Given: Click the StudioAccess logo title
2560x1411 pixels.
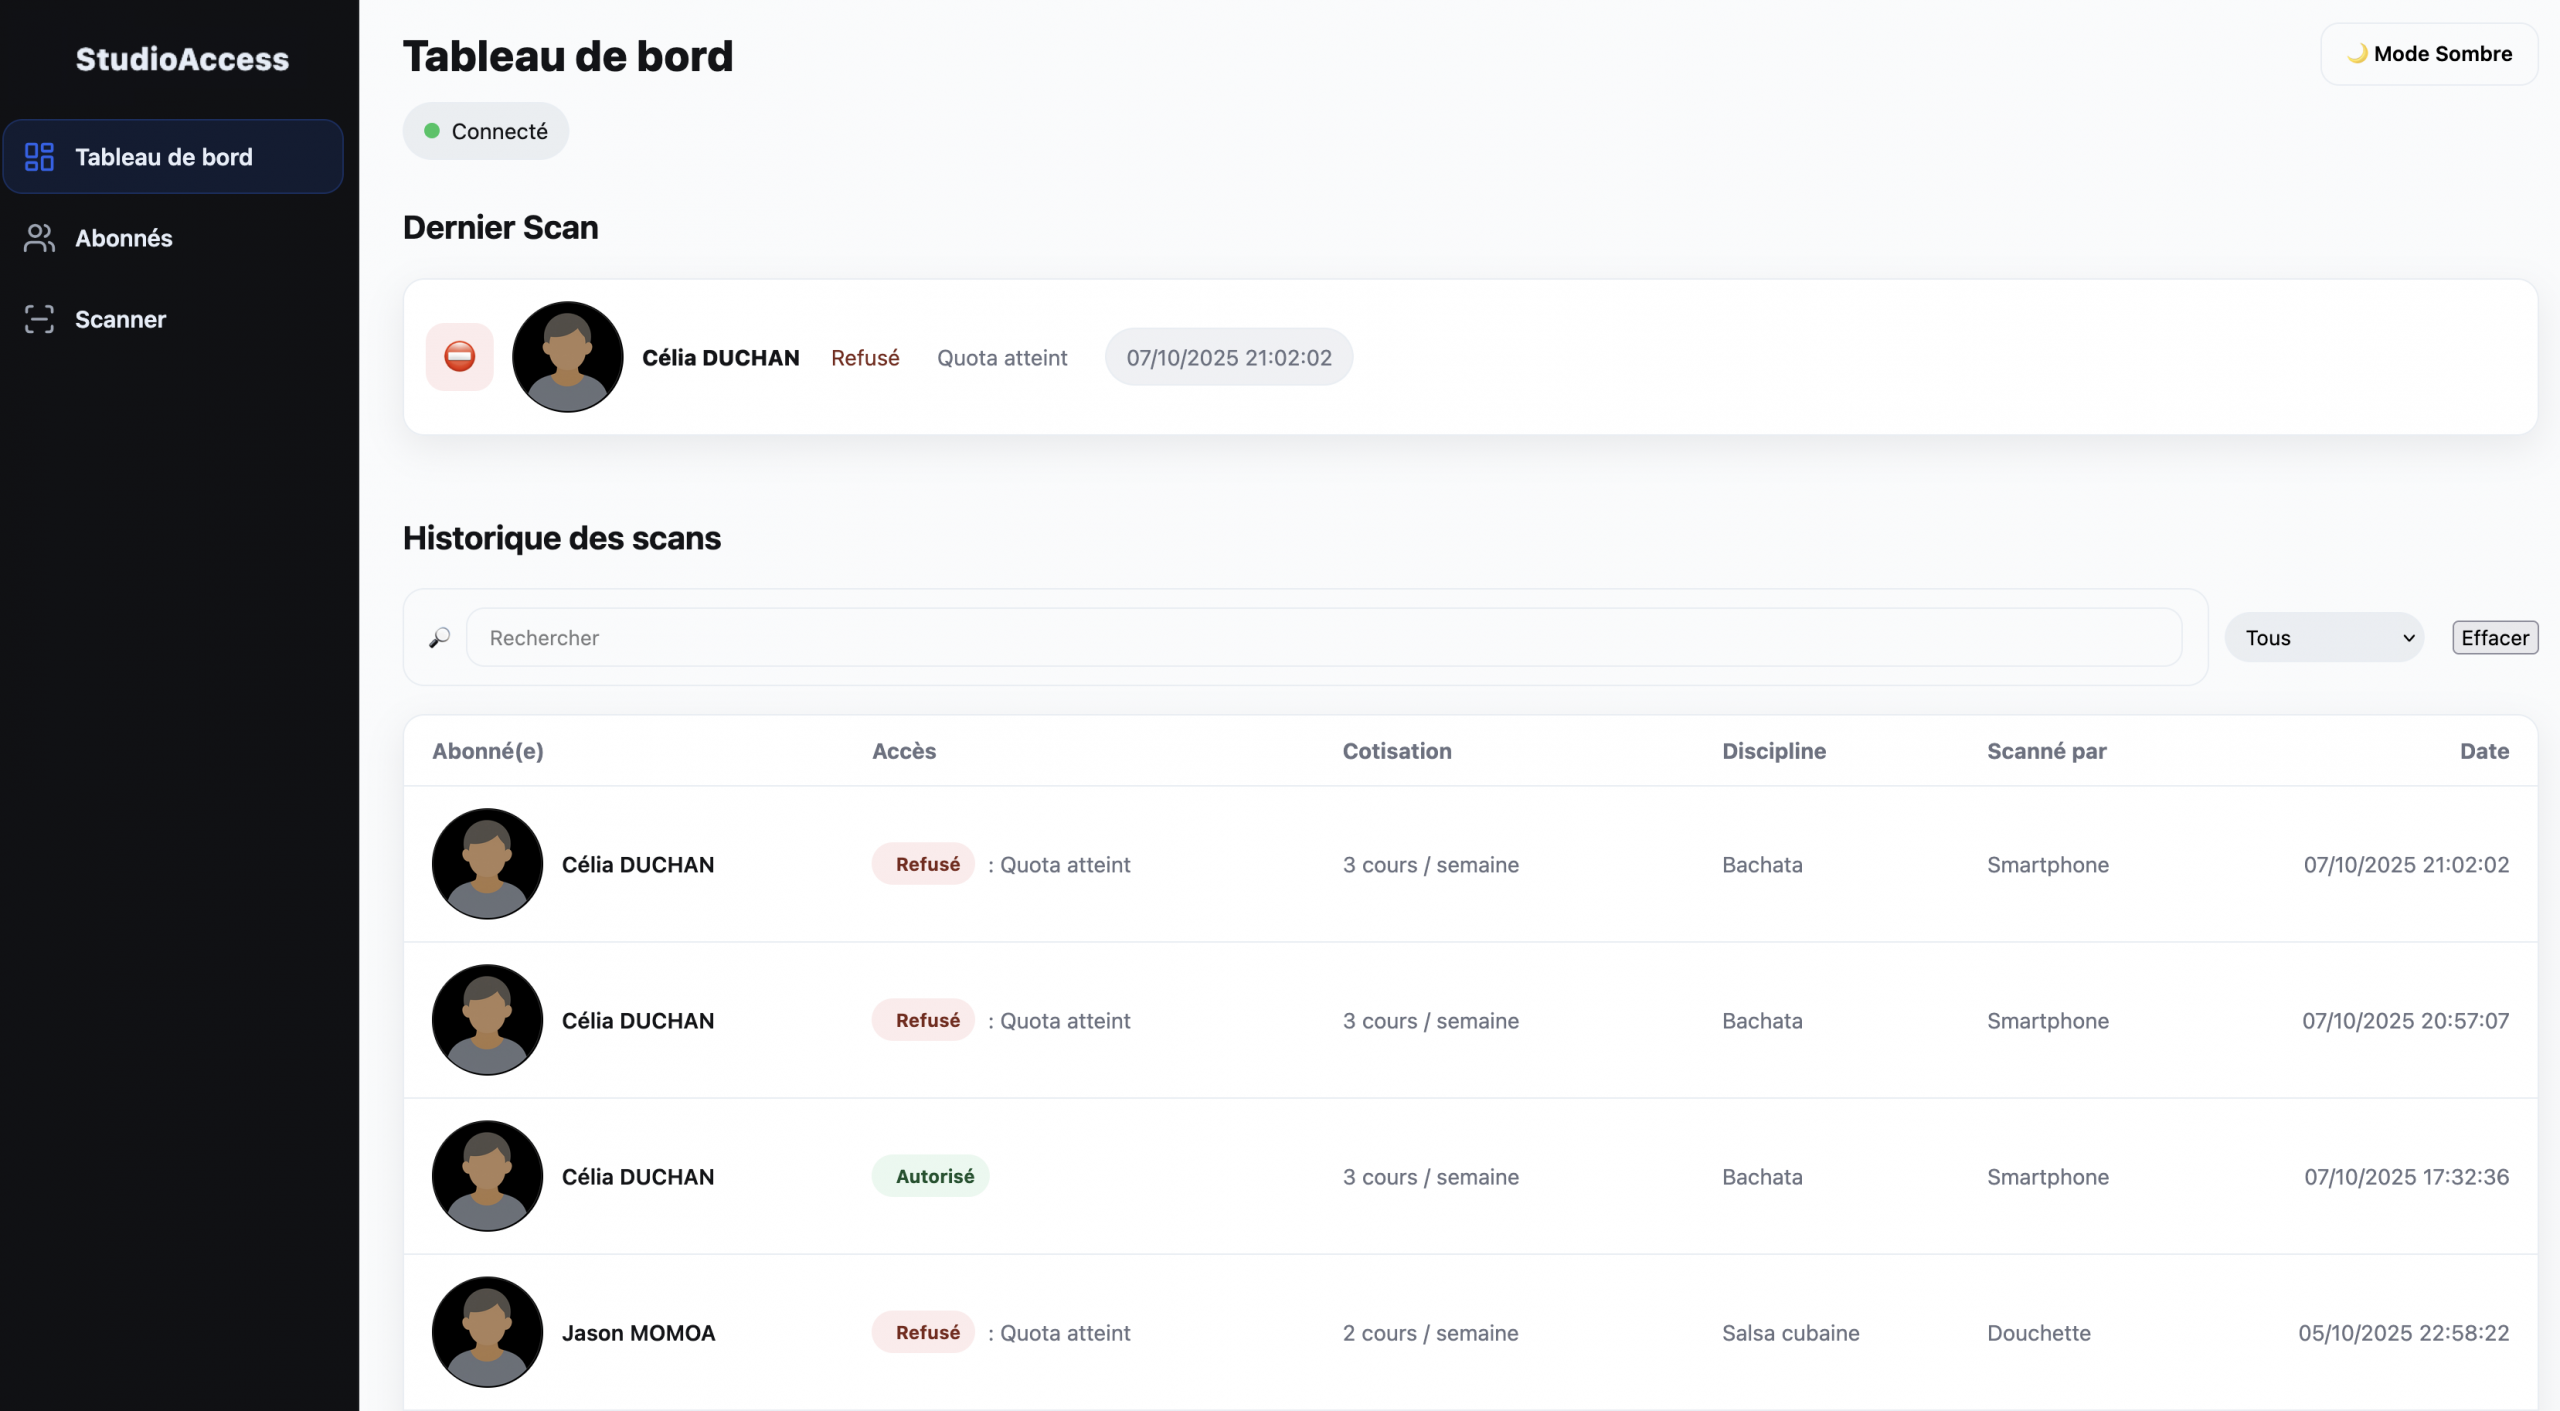Looking at the screenshot, I should click(x=182, y=59).
